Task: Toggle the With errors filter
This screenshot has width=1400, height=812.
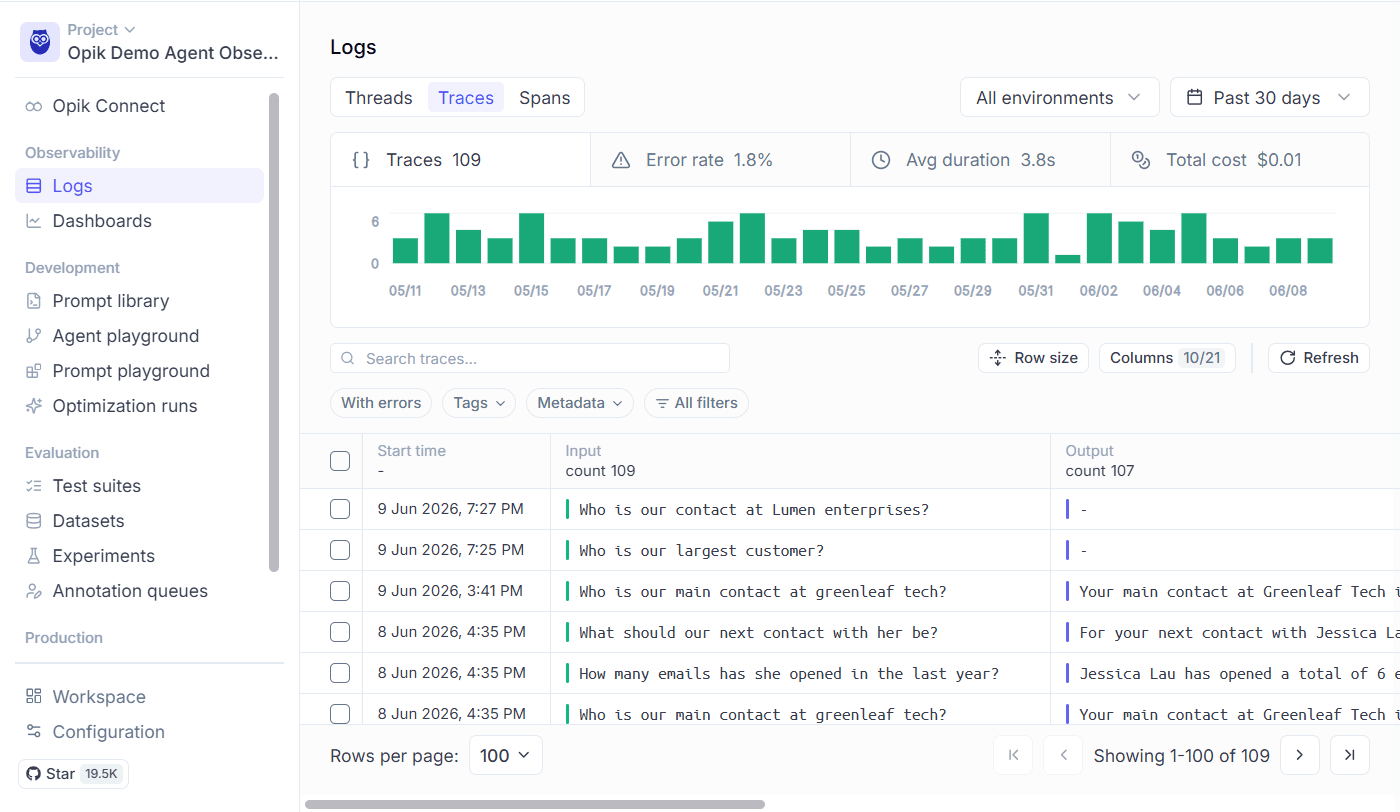Action: click(x=381, y=403)
